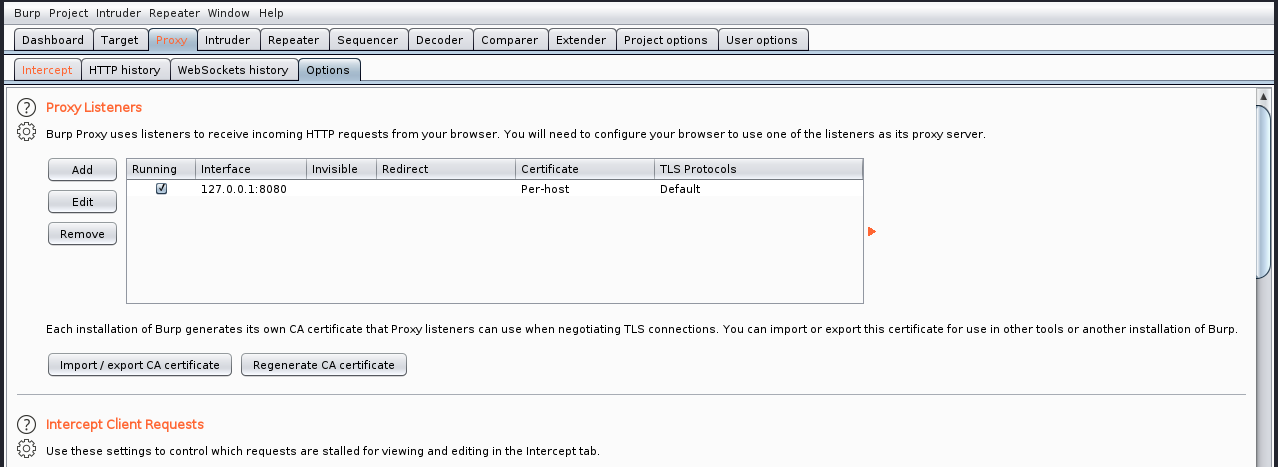This screenshot has width=1278, height=467.
Task: Open Intercept Client Requests gear options
Action: (27, 449)
